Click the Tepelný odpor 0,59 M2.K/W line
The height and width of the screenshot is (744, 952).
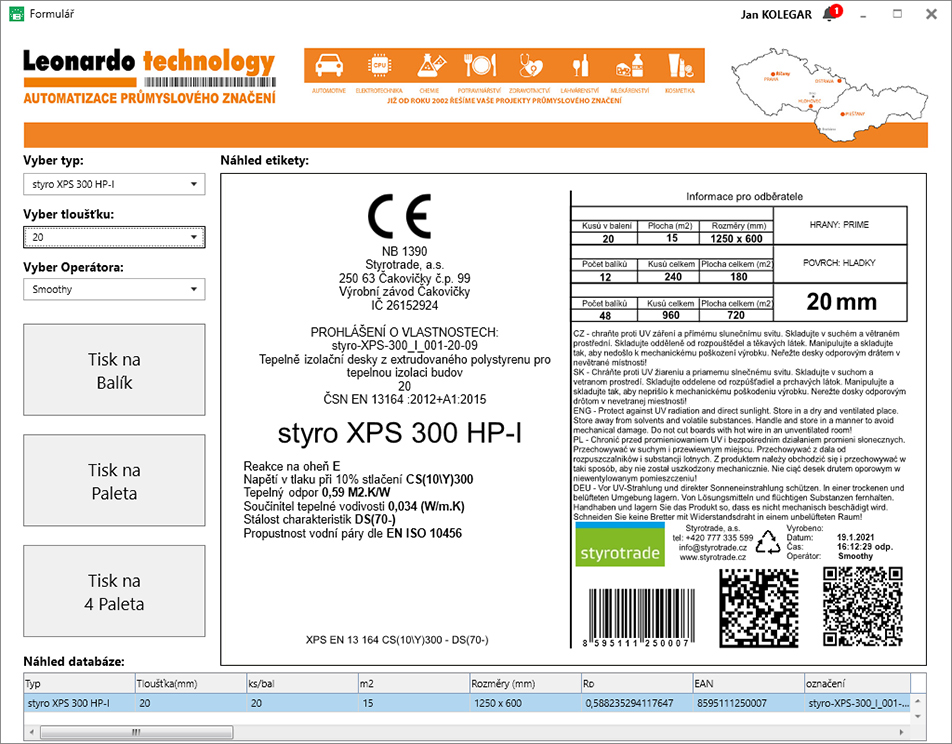tap(317, 493)
